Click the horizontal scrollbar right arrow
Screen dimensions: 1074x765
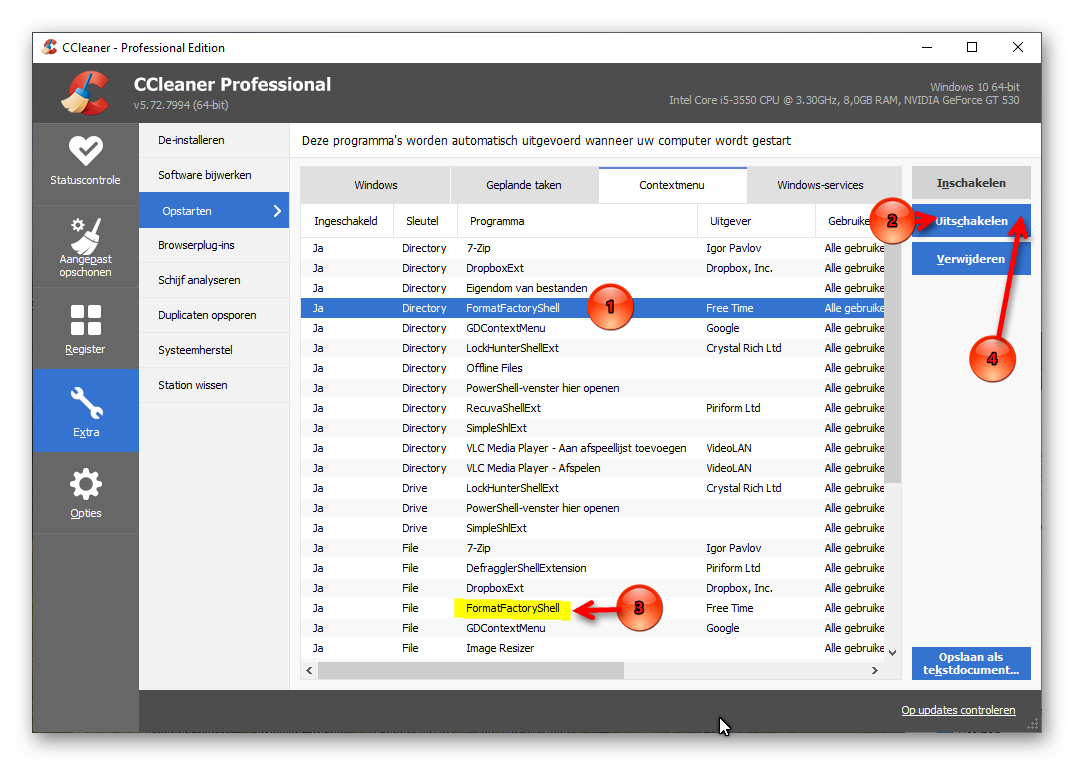875,670
